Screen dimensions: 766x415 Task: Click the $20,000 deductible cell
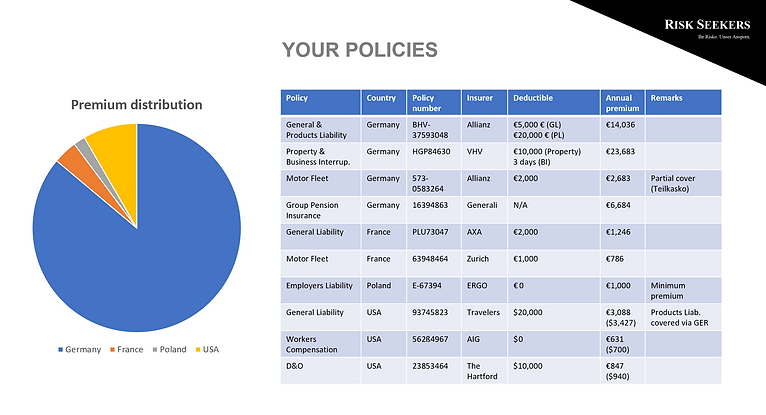pos(554,317)
